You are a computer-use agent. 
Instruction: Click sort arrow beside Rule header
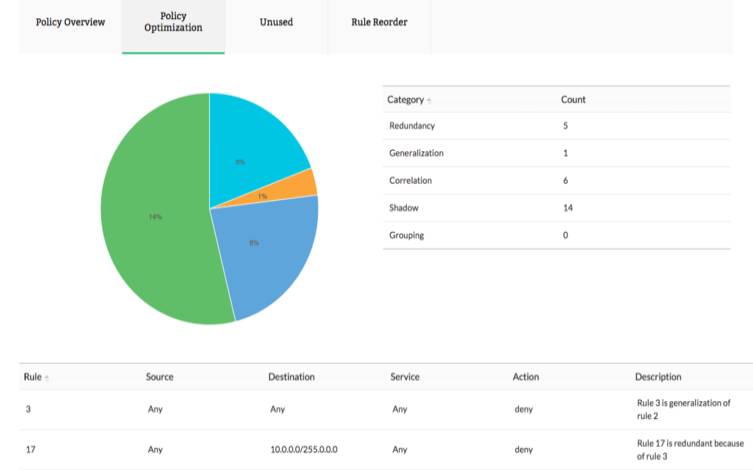[x=47, y=378]
